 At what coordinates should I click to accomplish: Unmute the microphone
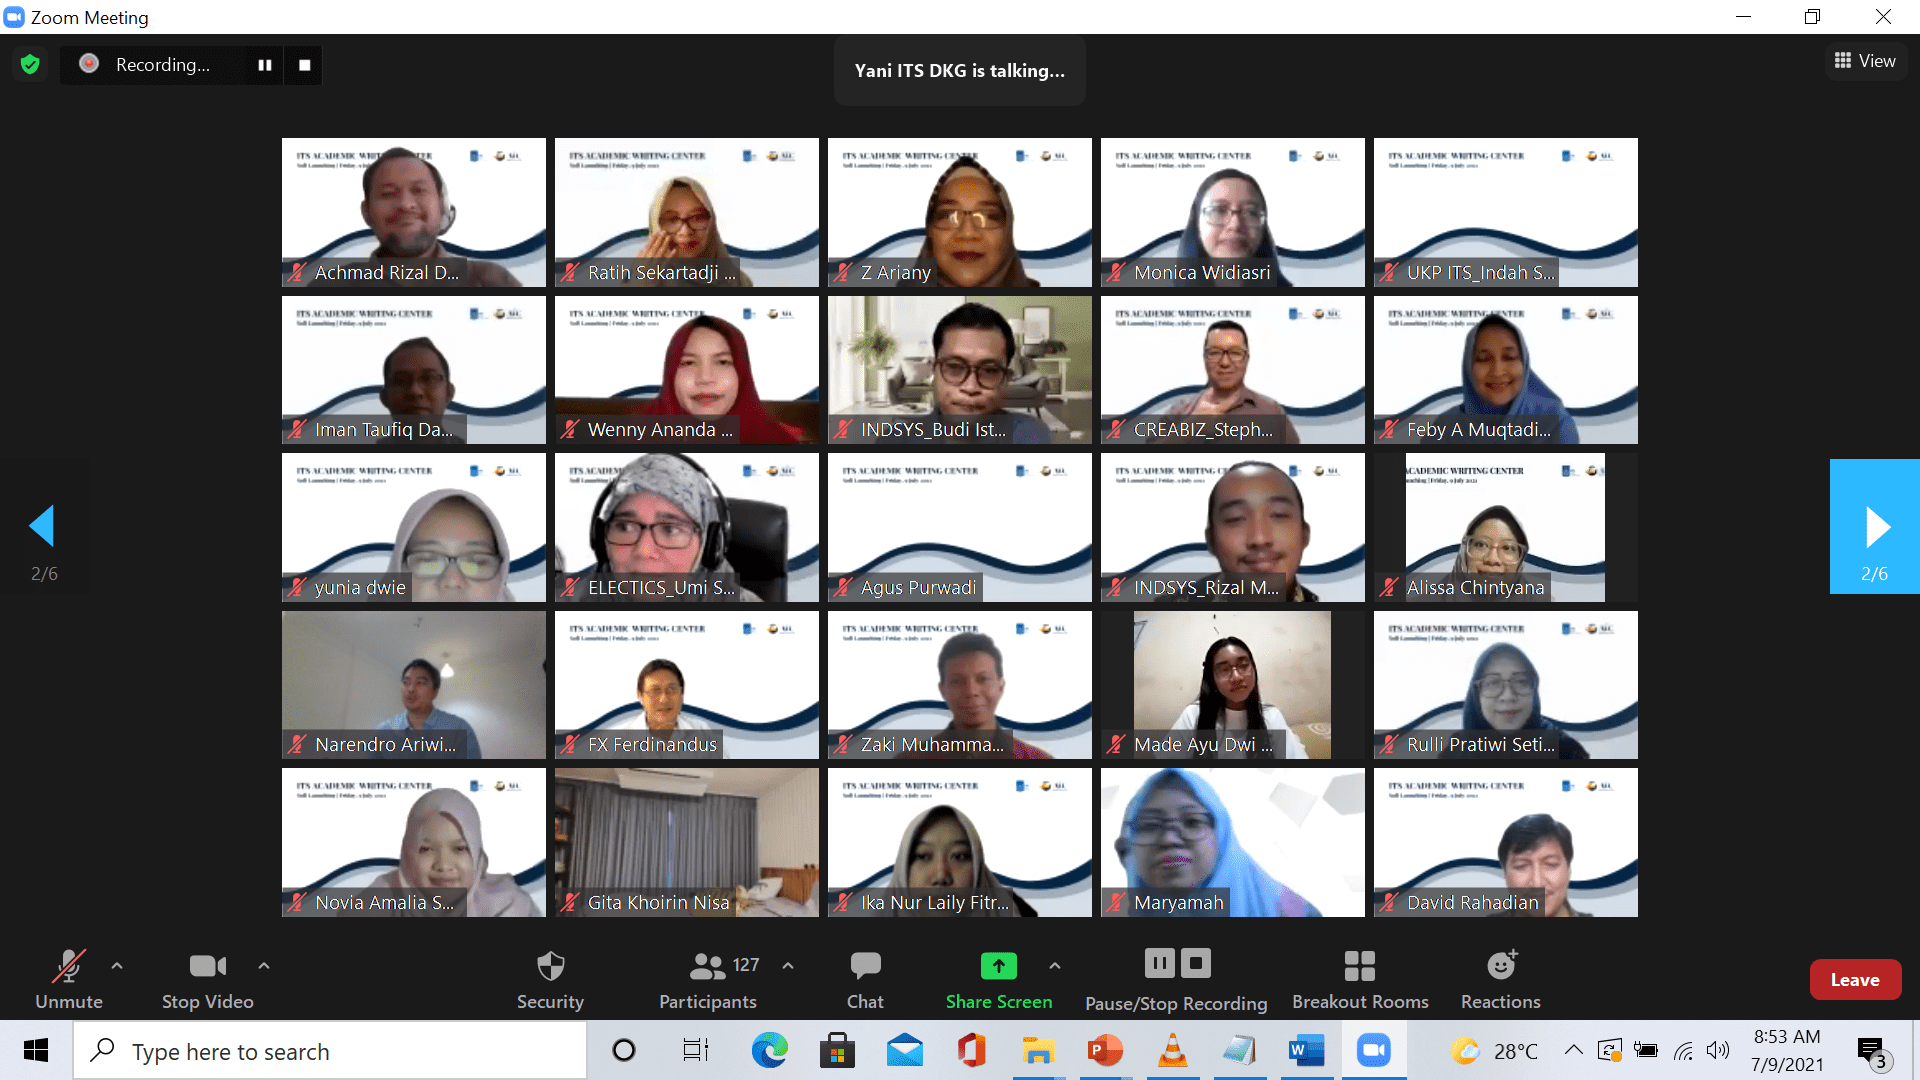coord(68,967)
